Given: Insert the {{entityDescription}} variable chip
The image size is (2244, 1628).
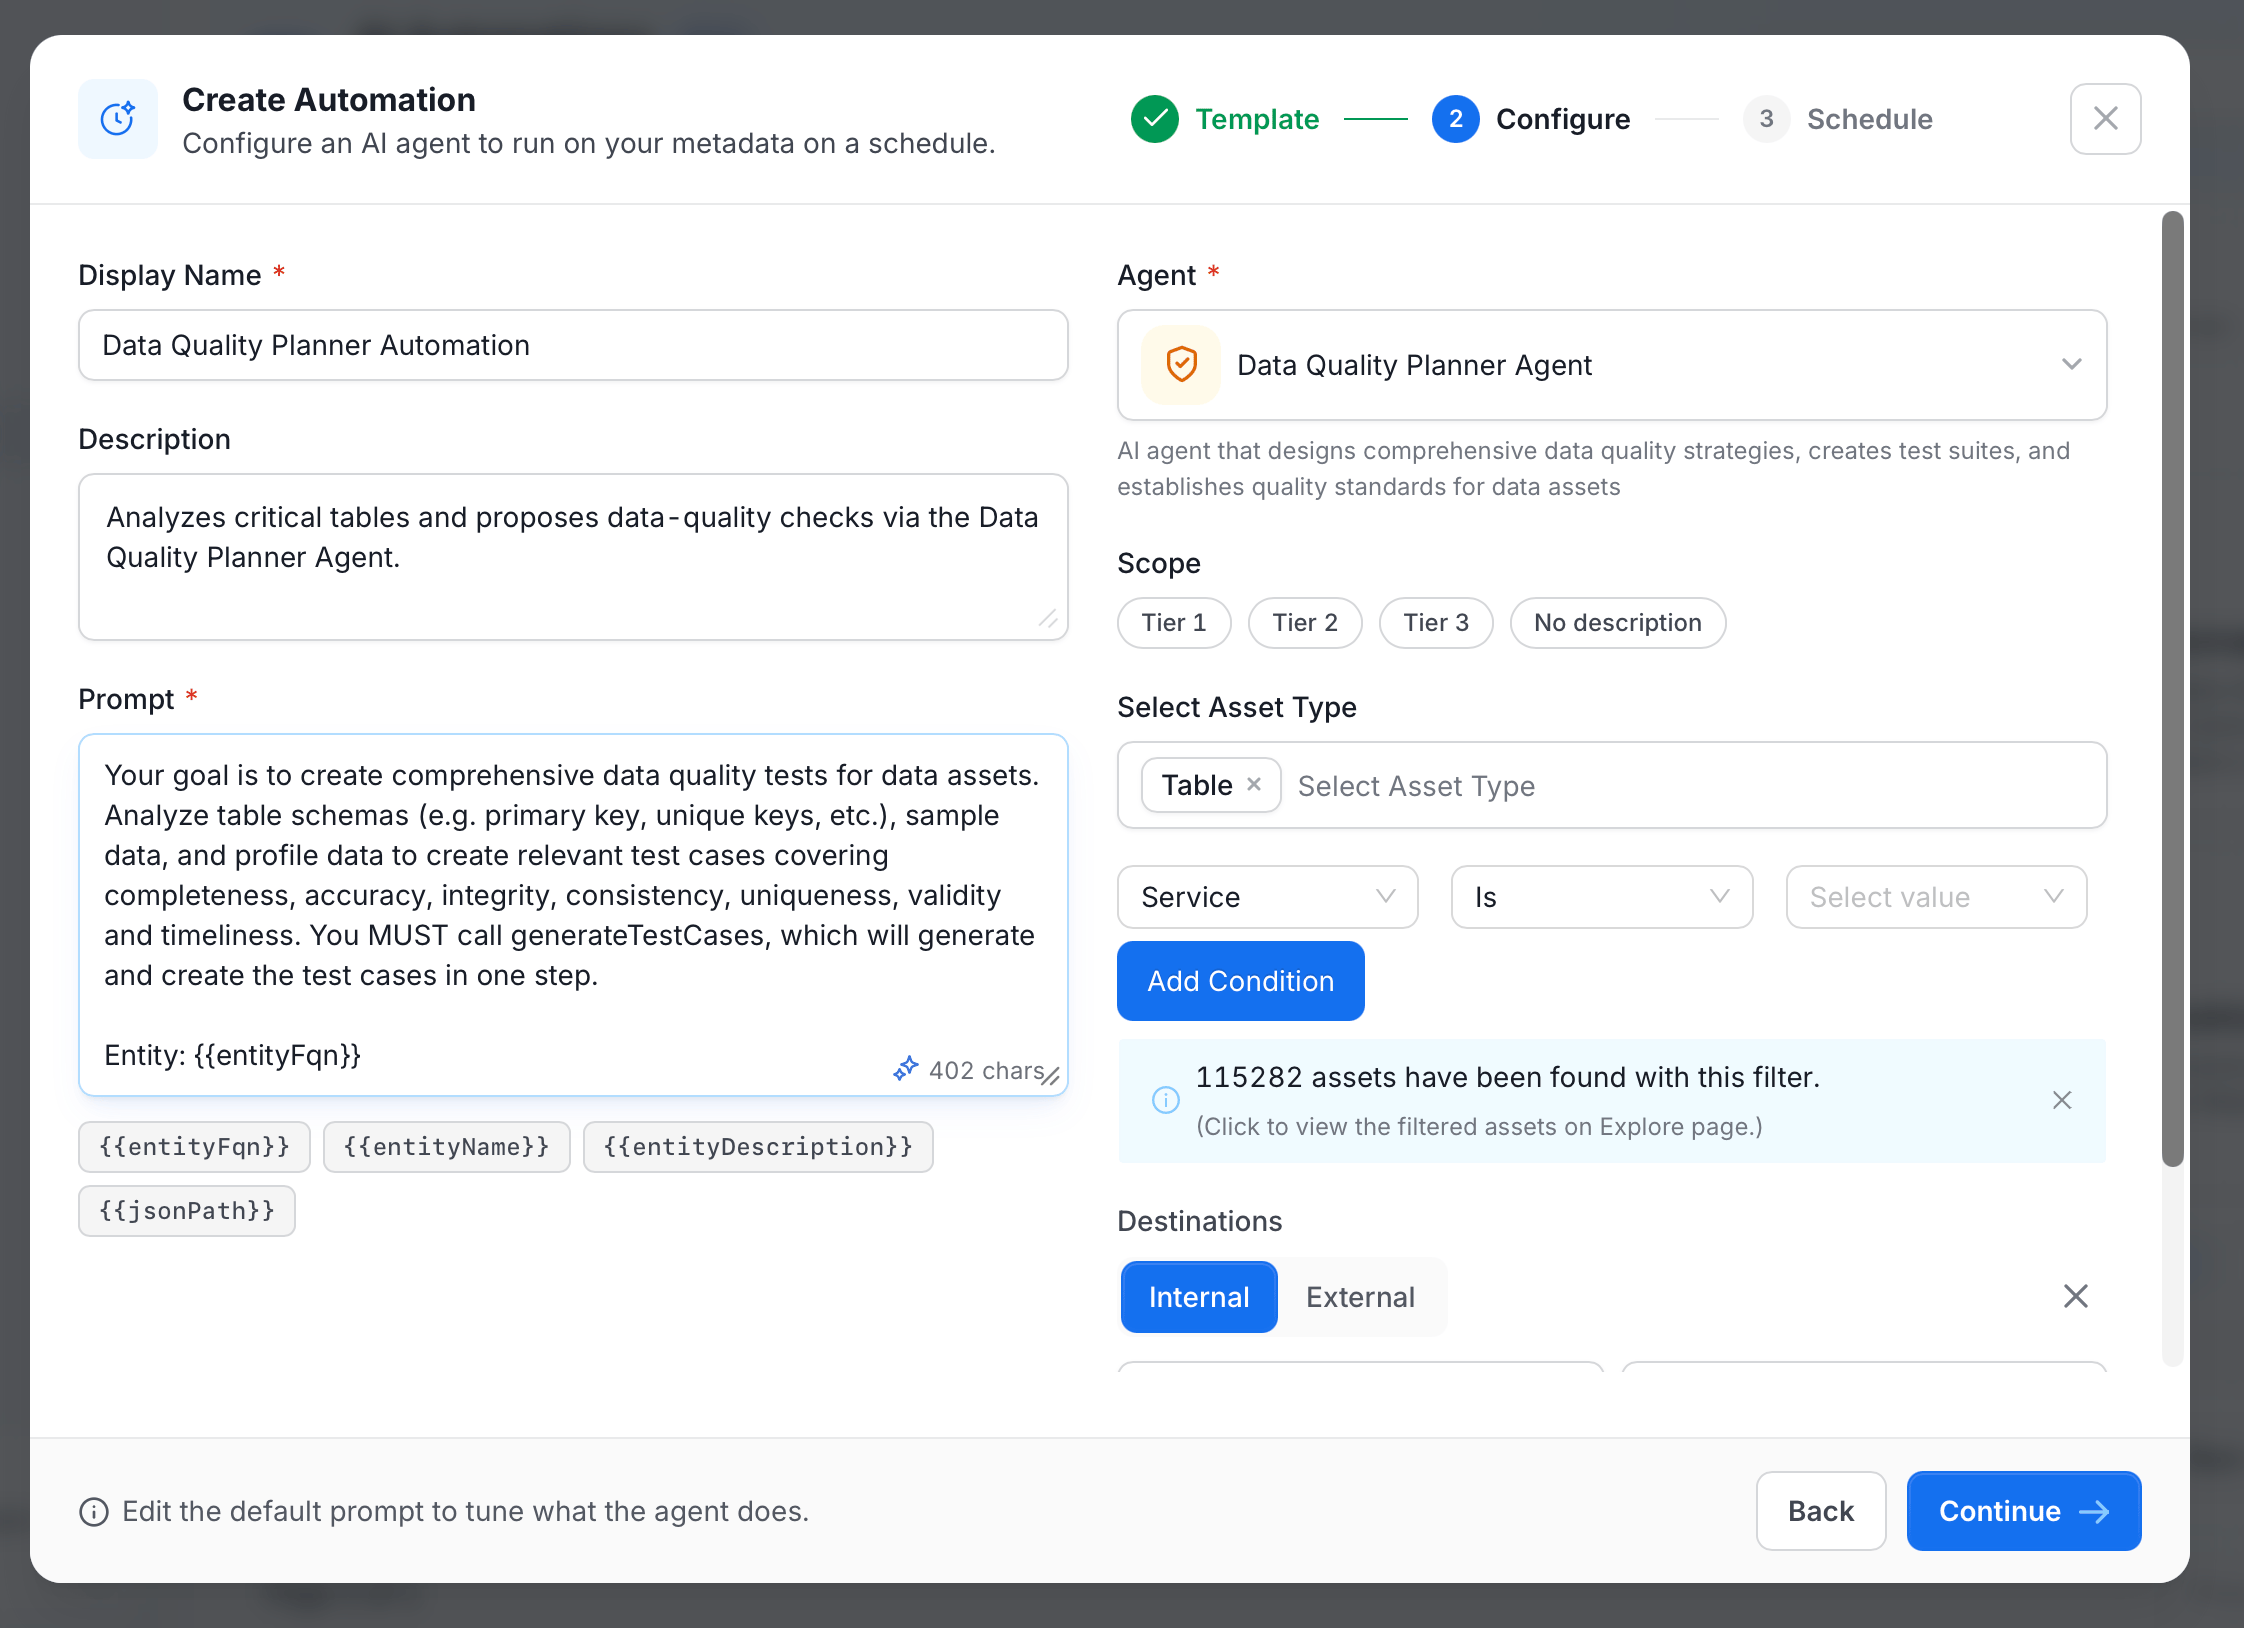Looking at the screenshot, I should point(758,1147).
